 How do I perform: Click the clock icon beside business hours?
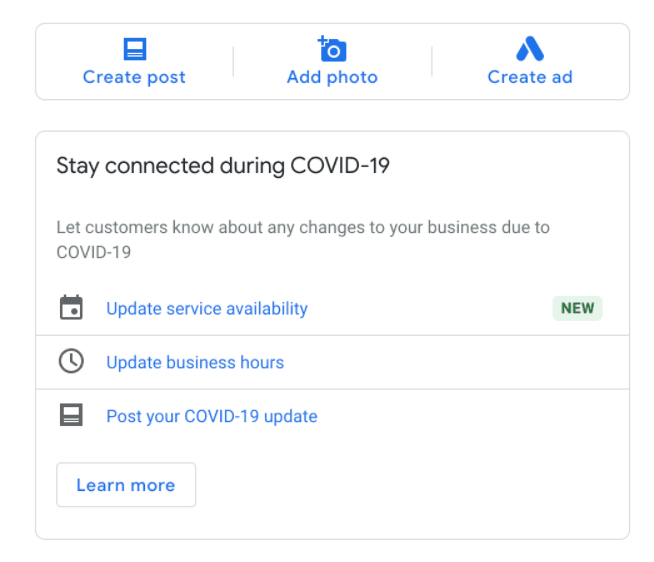tap(71, 361)
